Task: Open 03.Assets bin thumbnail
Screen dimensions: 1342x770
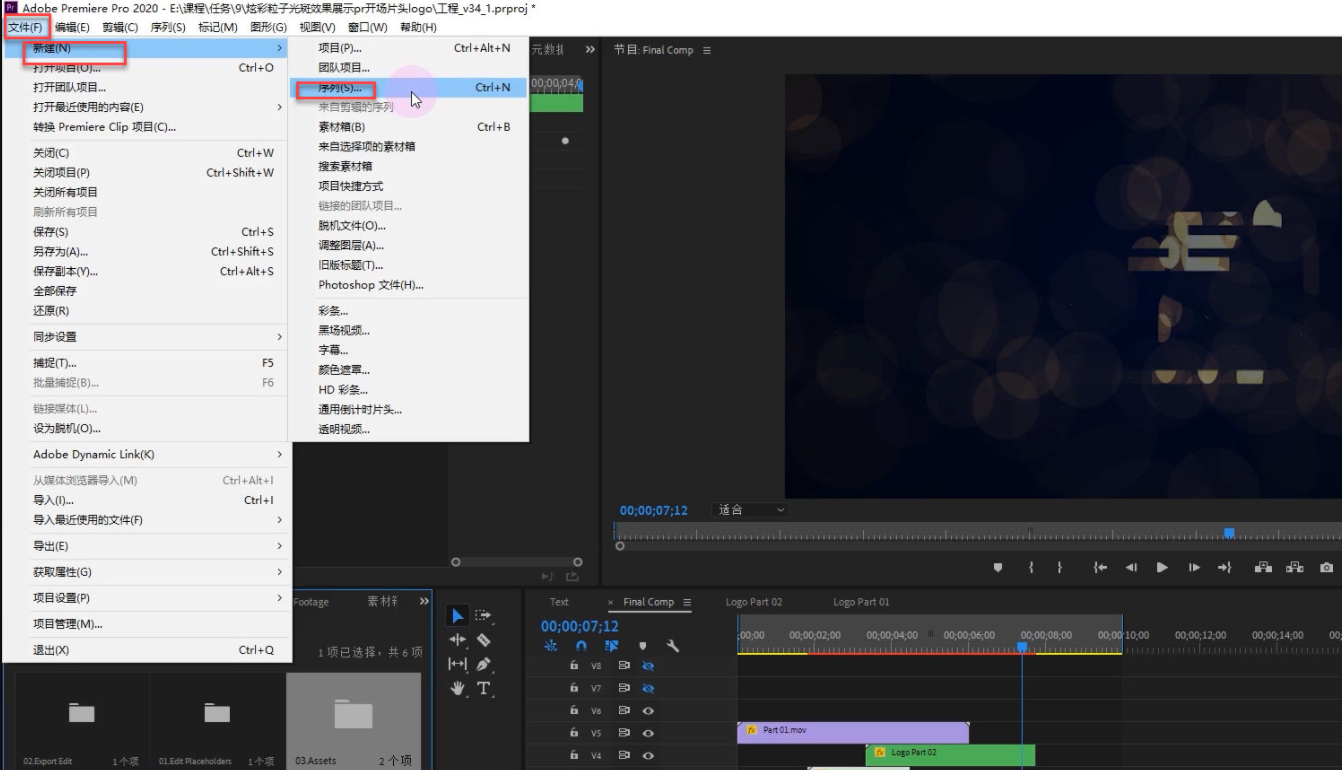Action: point(353,715)
